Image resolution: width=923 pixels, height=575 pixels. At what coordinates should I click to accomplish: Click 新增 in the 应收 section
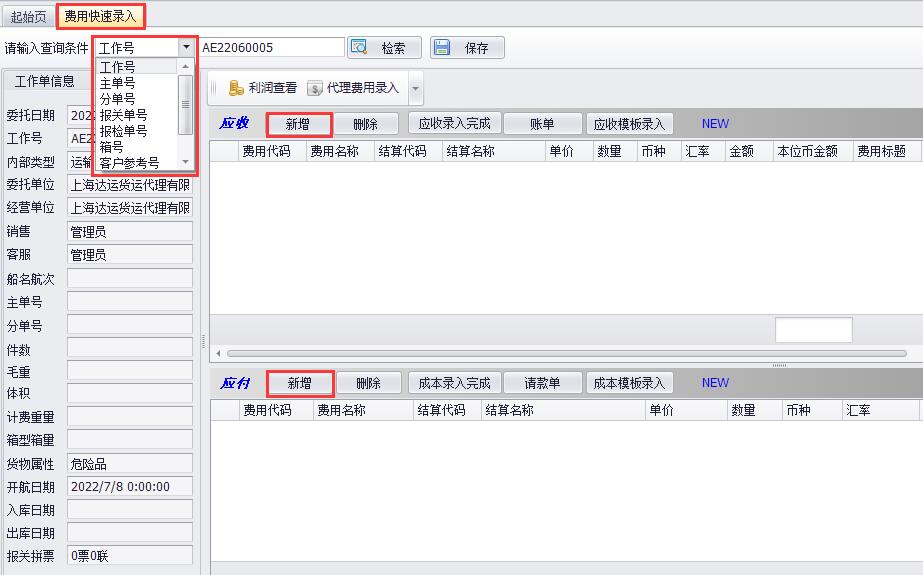pyautogui.click(x=298, y=124)
